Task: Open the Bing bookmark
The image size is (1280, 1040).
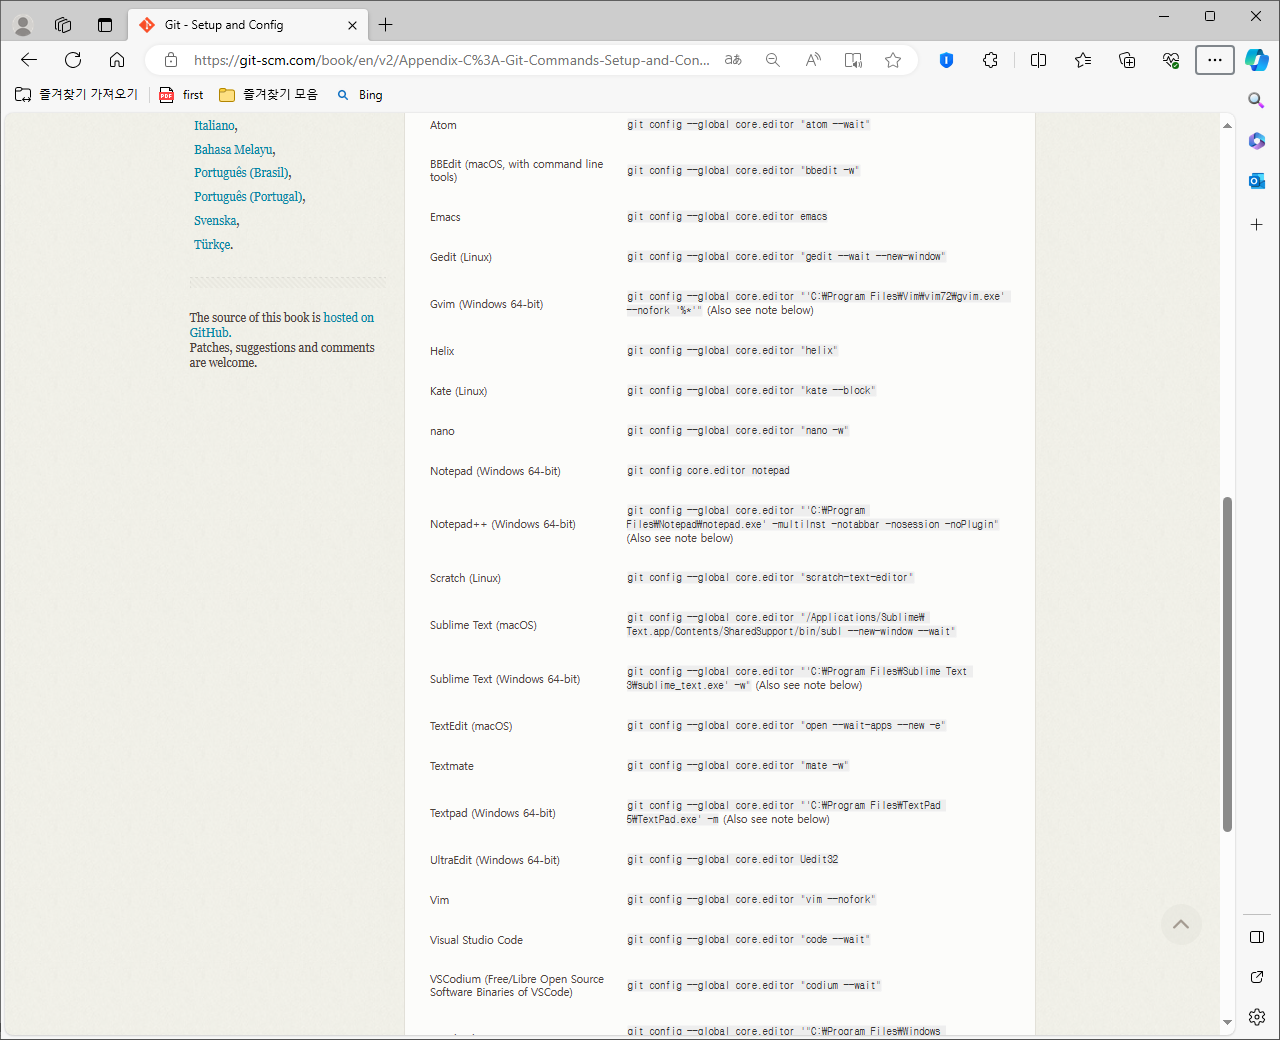Action: (x=360, y=94)
